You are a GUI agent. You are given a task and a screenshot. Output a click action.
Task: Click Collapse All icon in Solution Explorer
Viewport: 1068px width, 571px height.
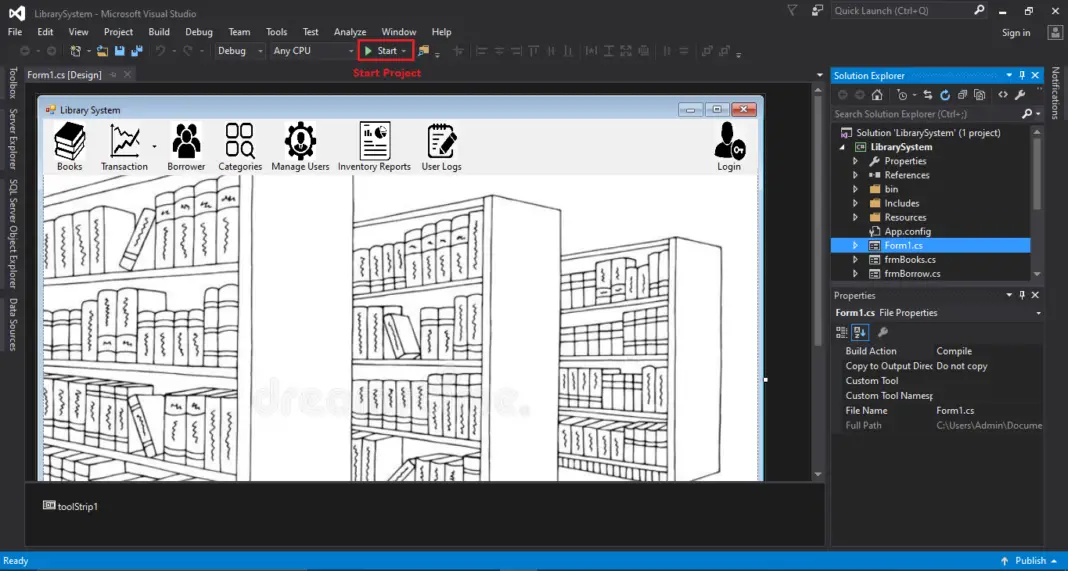[x=962, y=95]
